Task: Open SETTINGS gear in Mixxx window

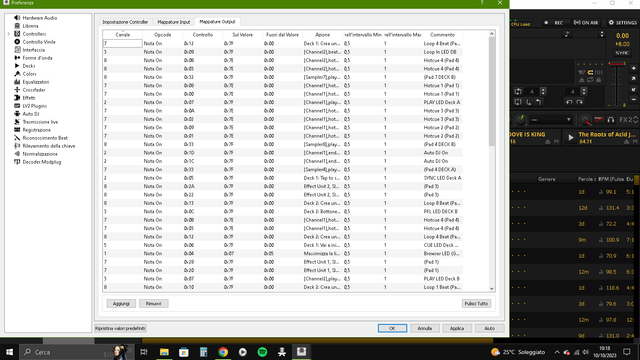Action: pos(622,22)
